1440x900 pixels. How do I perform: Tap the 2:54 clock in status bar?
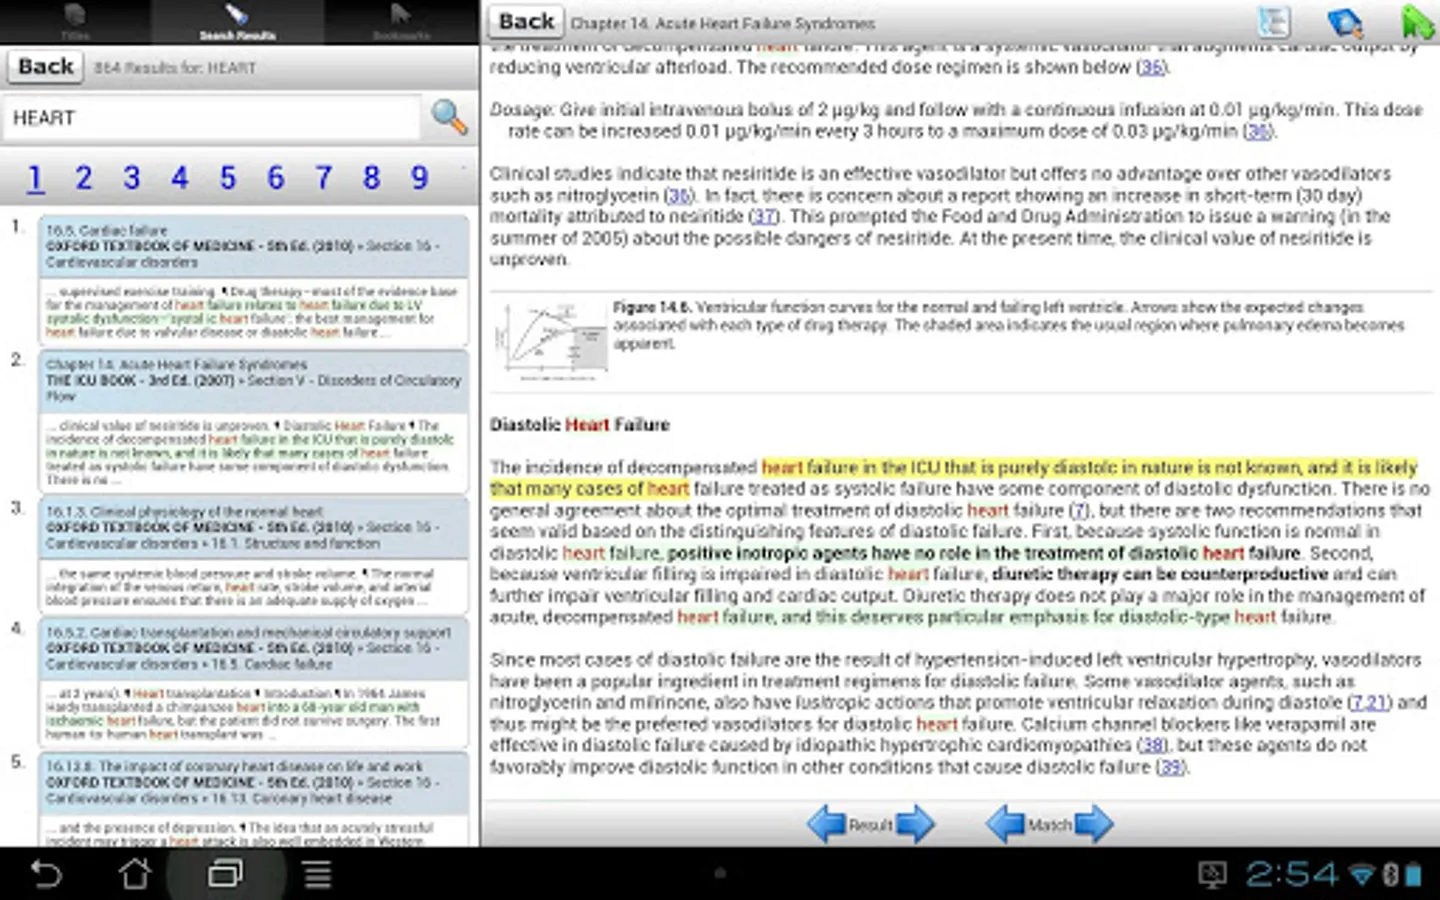[x=1291, y=874]
